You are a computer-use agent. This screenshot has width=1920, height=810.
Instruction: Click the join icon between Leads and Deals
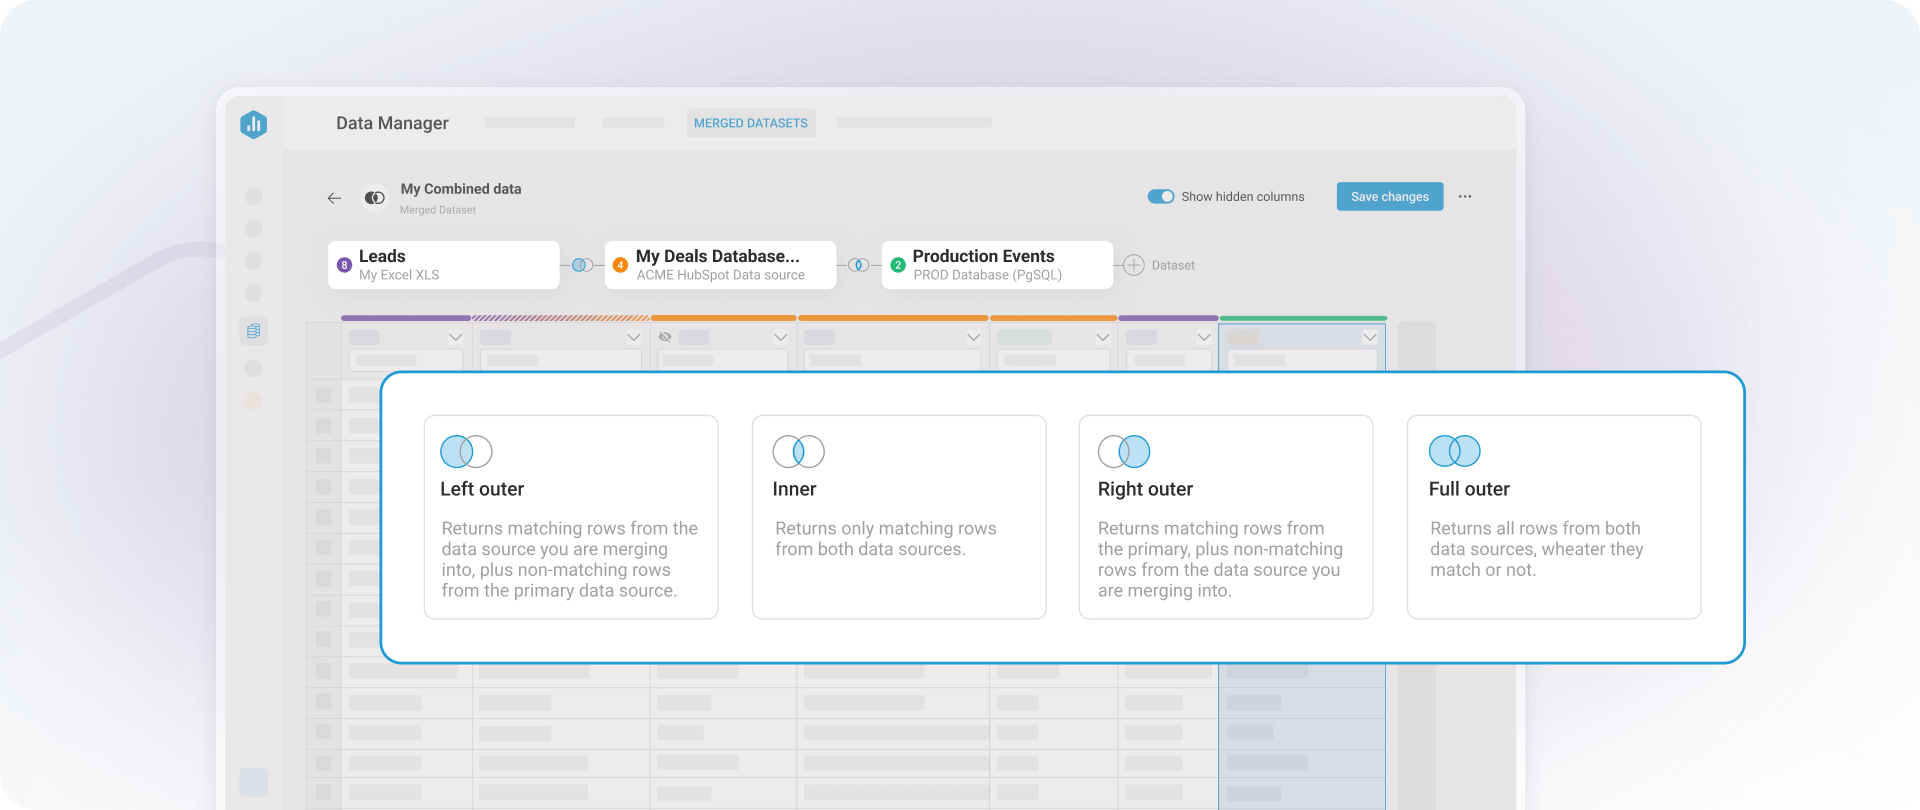point(581,265)
